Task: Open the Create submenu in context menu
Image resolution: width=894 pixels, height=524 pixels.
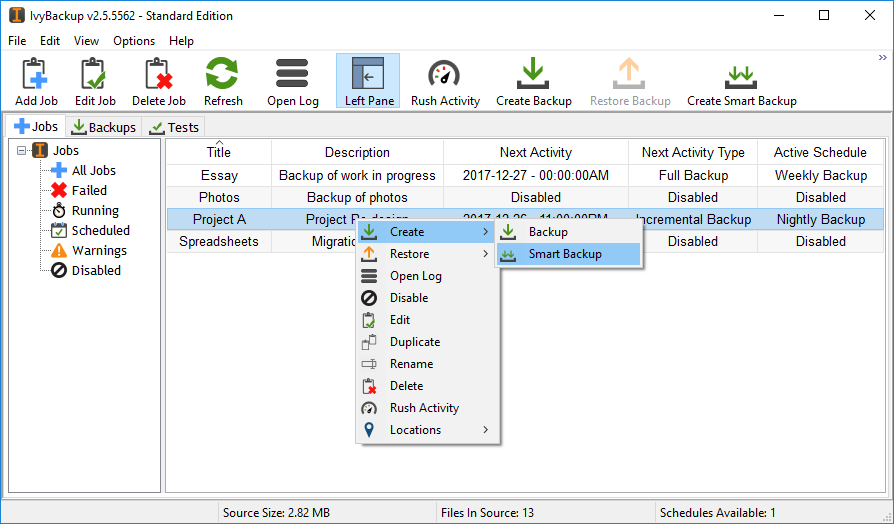Action: click(428, 232)
